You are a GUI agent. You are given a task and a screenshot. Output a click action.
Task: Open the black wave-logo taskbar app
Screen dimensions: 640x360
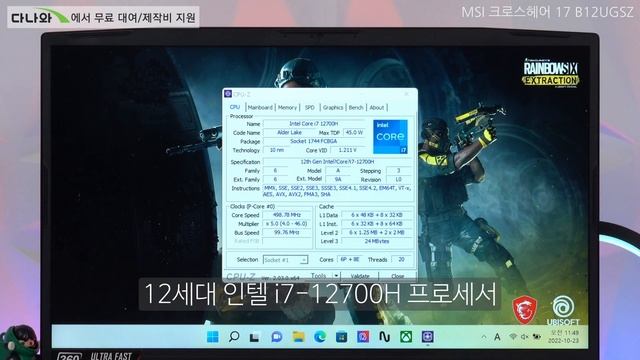click(384, 337)
